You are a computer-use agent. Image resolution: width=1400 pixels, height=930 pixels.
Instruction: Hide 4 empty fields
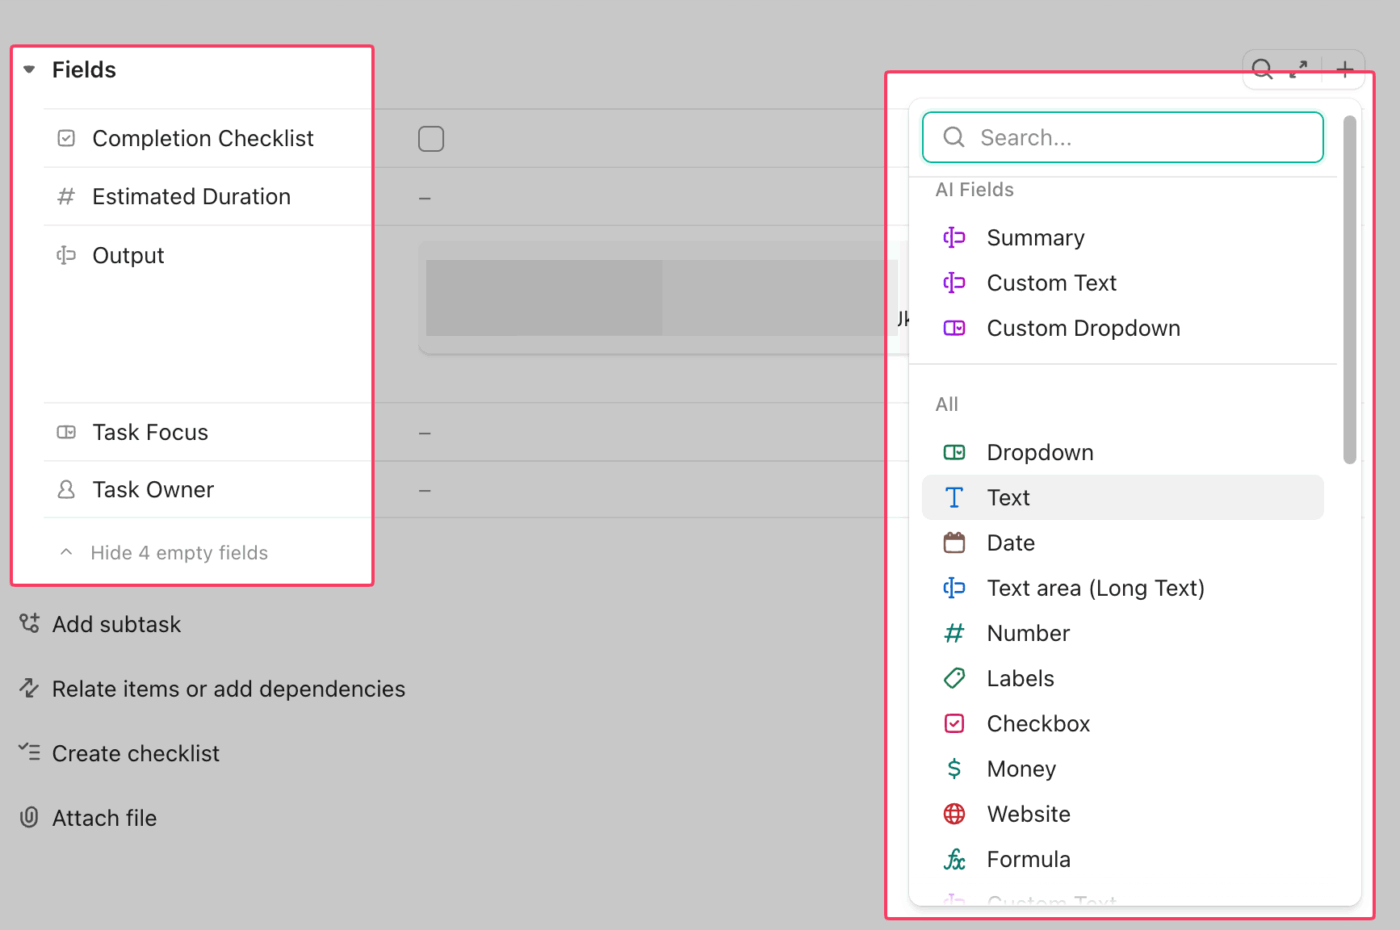pos(178,553)
